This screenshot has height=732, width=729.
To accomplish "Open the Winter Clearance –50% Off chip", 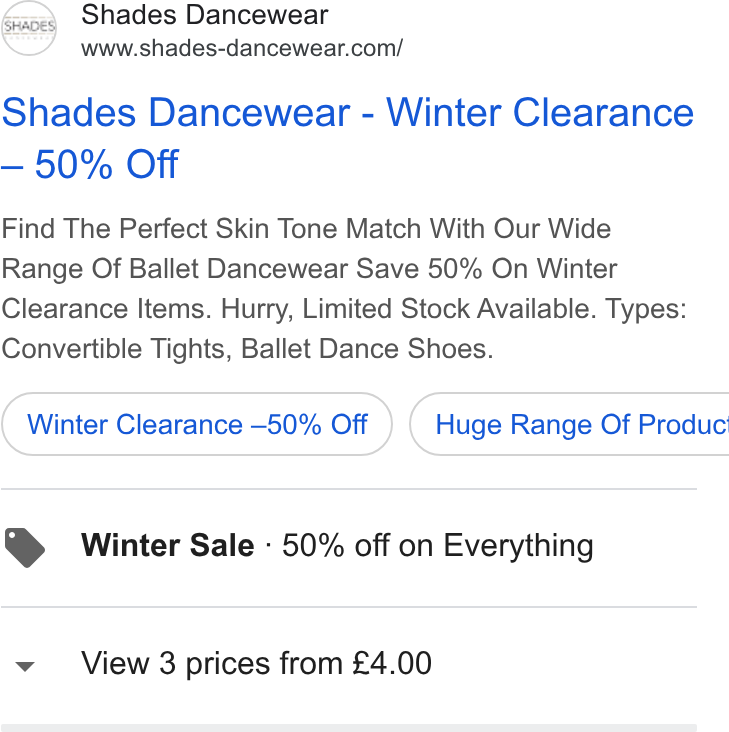I will tap(196, 424).
